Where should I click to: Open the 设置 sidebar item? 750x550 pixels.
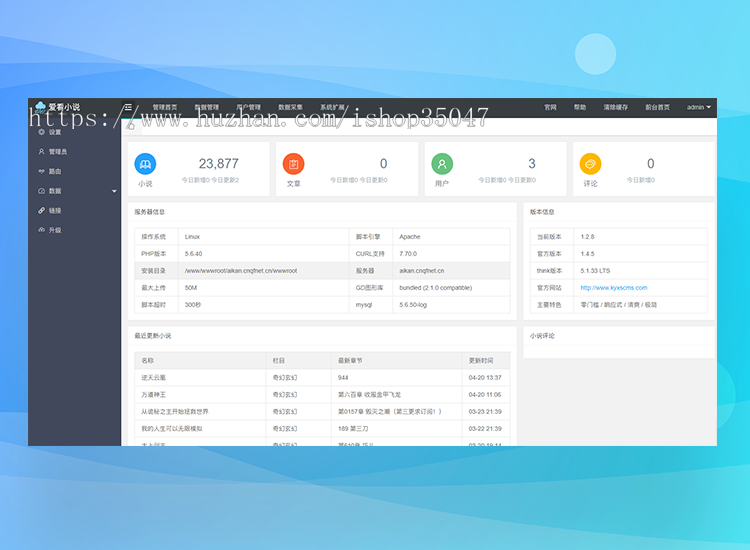tap(74, 132)
